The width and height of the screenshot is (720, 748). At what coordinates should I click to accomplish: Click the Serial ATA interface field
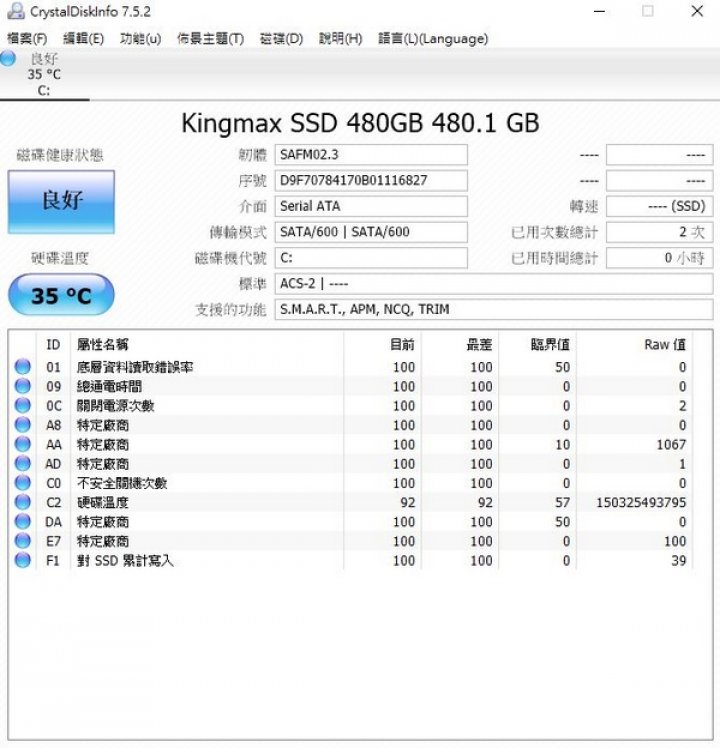click(371, 206)
